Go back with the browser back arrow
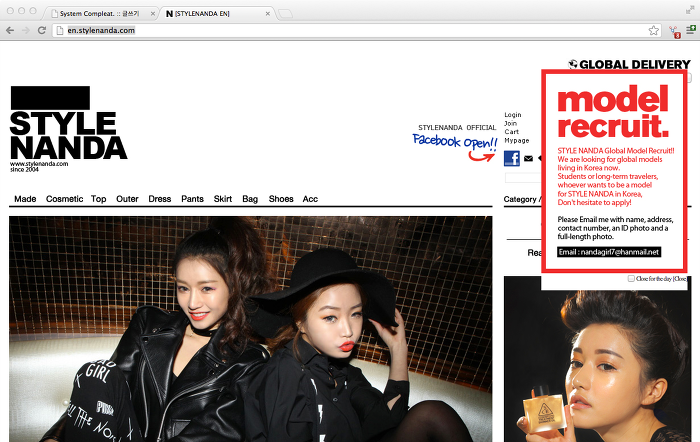The height and width of the screenshot is (442, 700). [10, 30]
